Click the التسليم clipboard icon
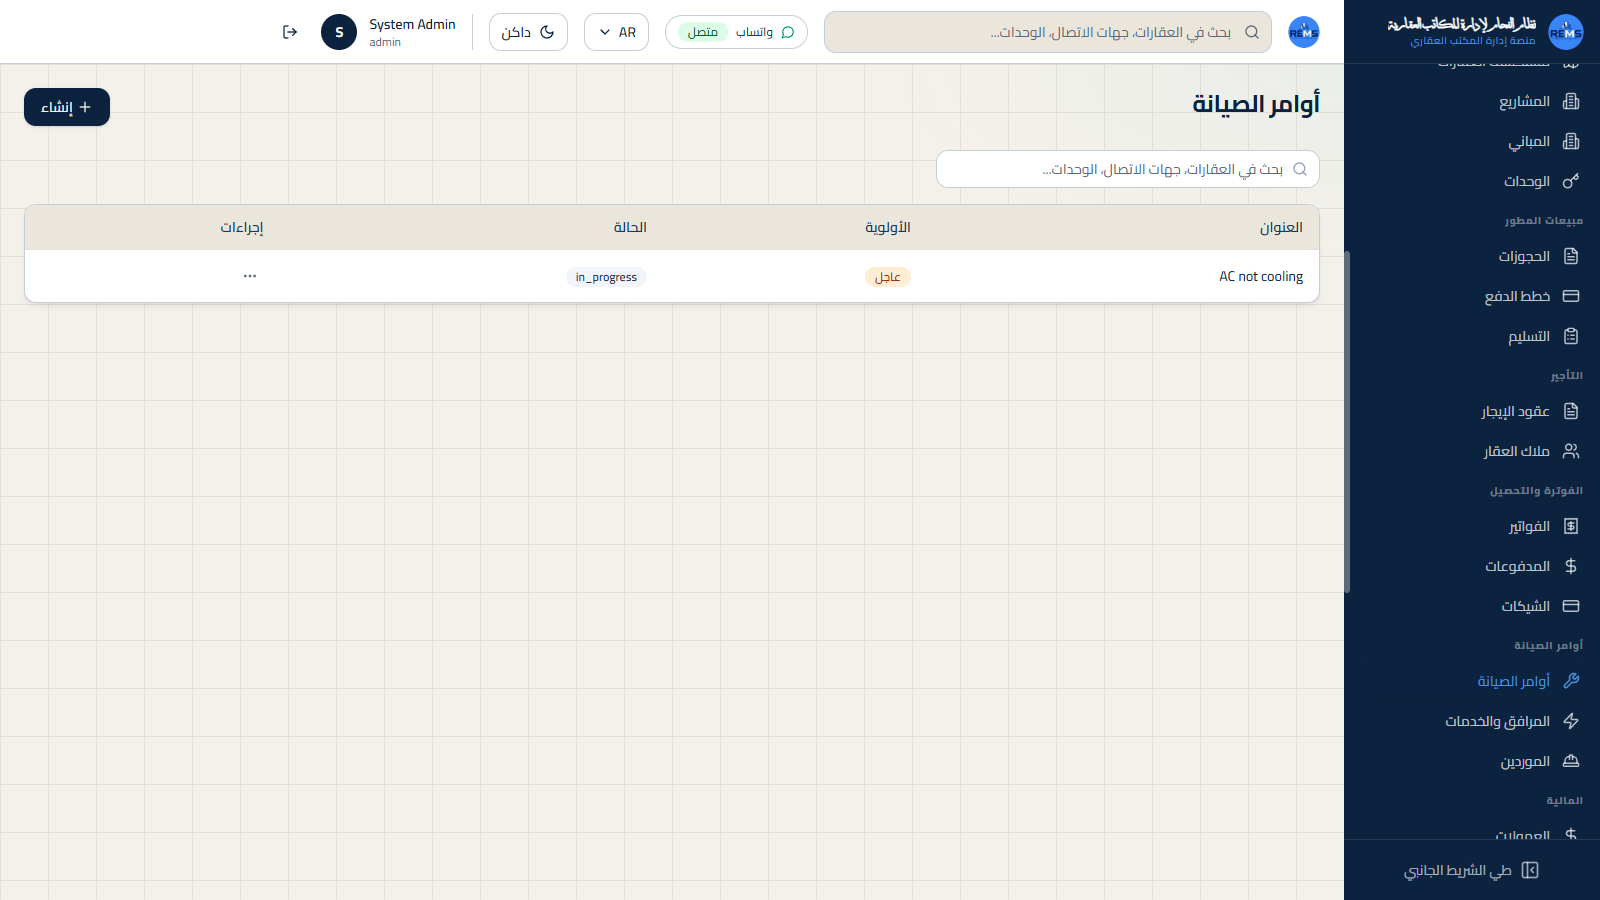The height and width of the screenshot is (900, 1600). tap(1571, 336)
